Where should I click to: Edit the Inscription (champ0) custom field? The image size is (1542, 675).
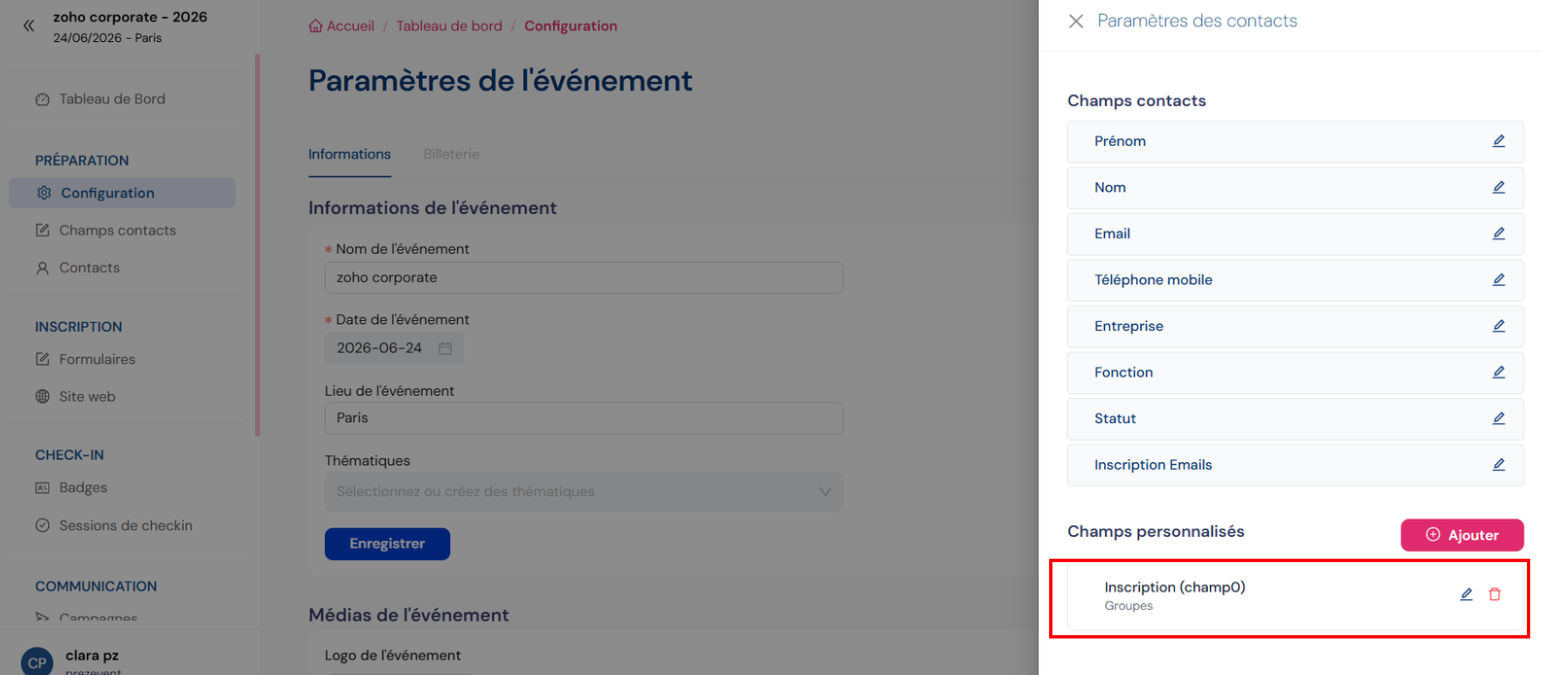(1466, 594)
